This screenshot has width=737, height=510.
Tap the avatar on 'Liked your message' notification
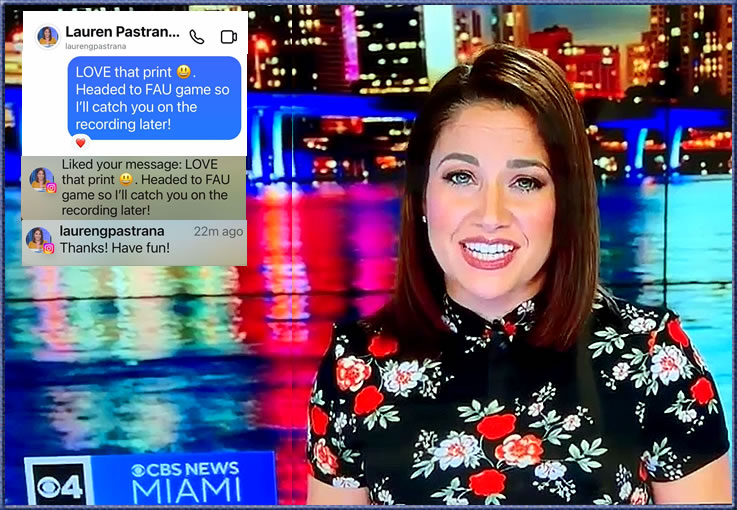42,180
